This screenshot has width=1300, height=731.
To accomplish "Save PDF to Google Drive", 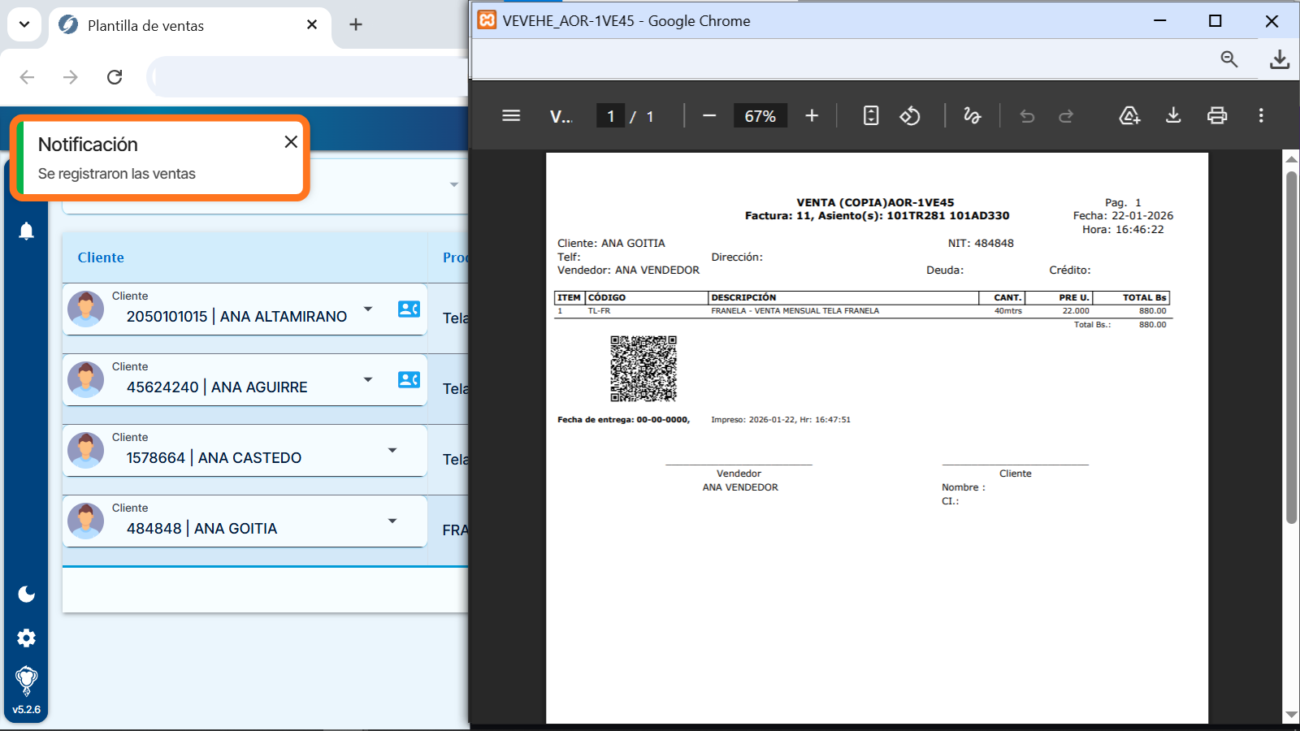I will click(x=1129, y=116).
